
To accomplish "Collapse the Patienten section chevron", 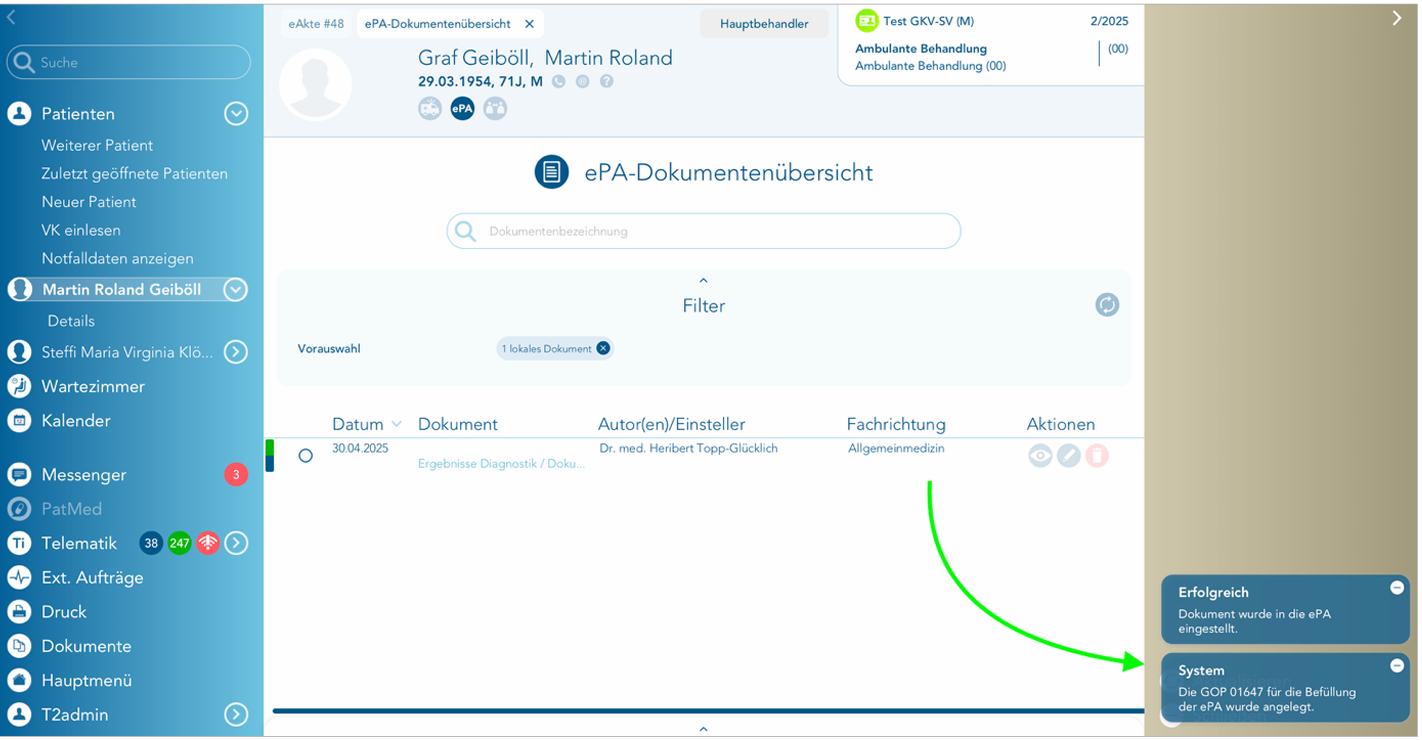I will point(236,114).
